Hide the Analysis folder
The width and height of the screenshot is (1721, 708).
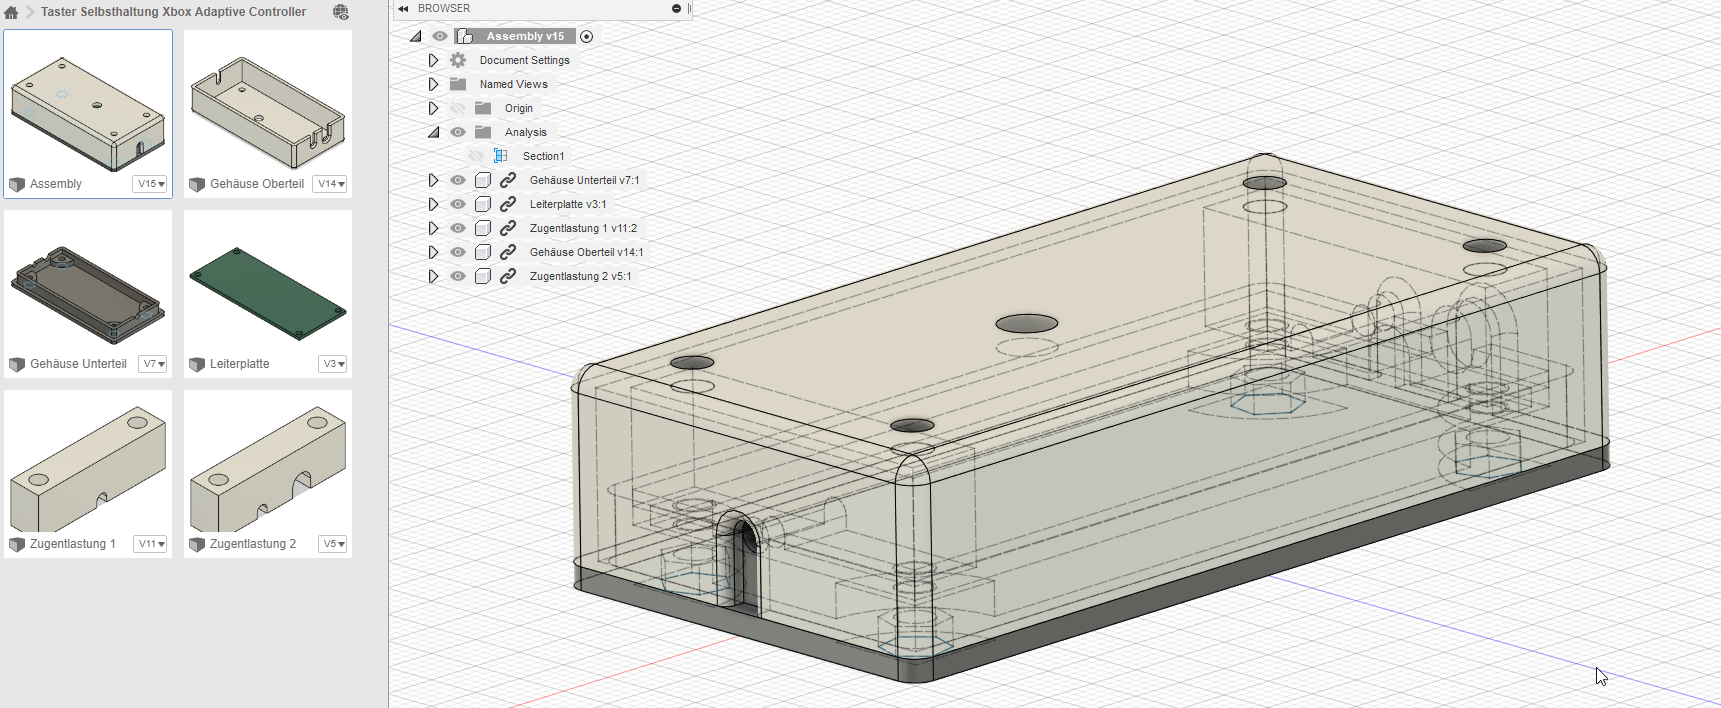pyautogui.click(x=458, y=132)
